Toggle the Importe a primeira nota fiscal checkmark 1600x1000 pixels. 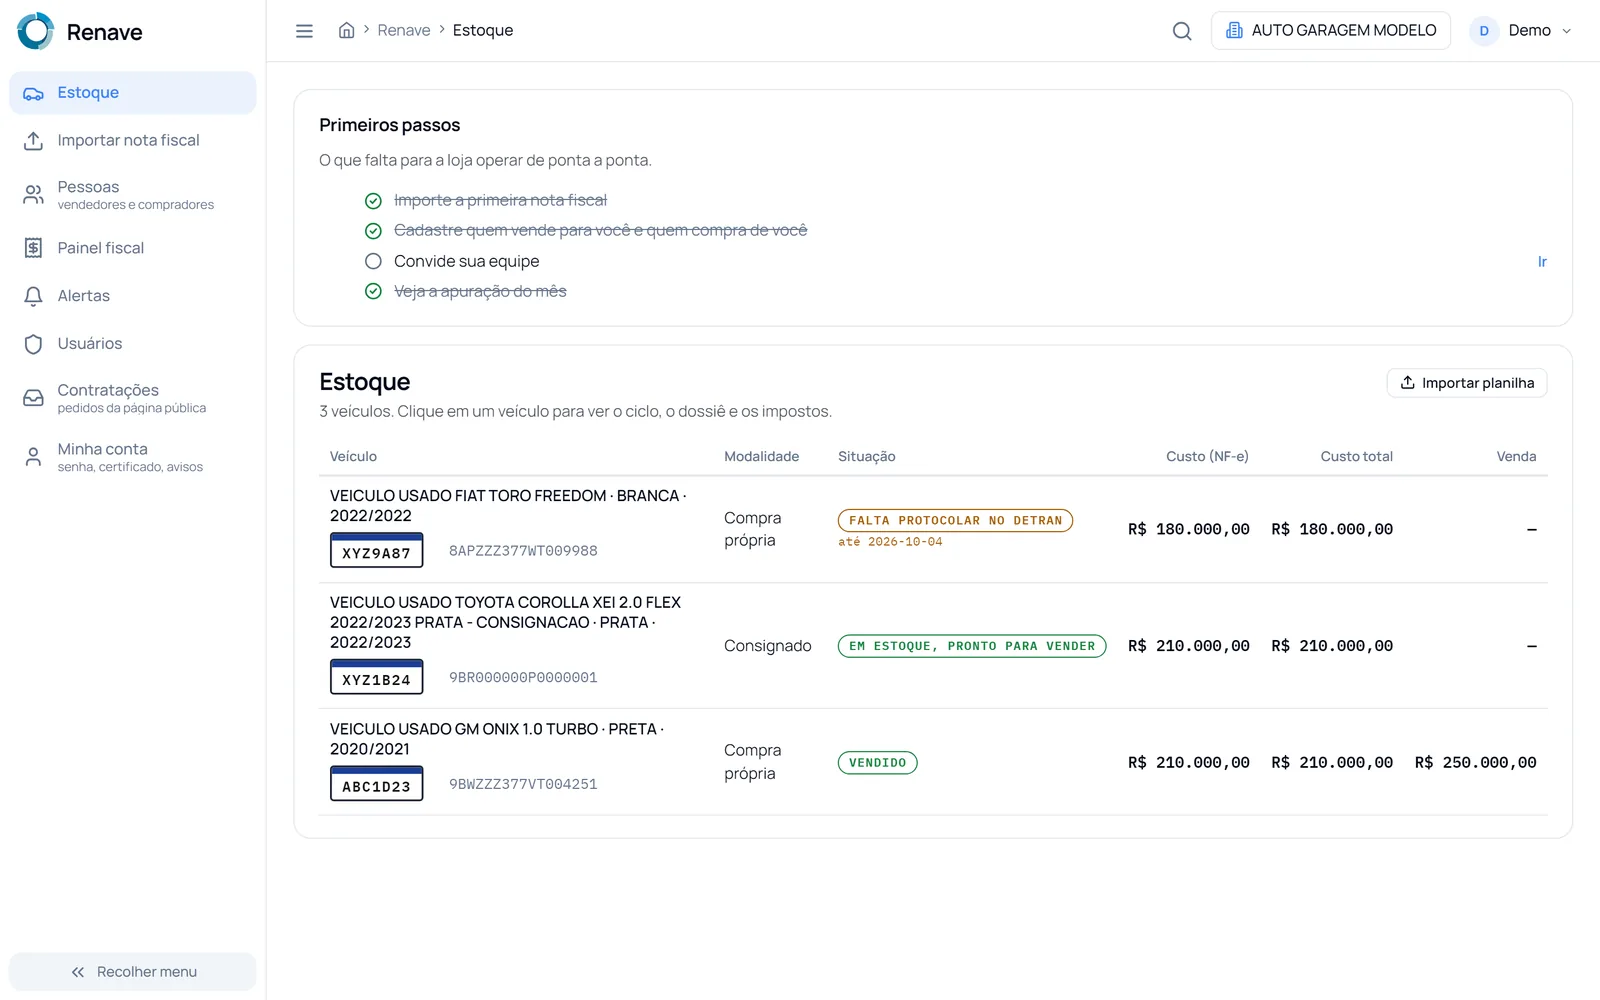click(373, 201)
